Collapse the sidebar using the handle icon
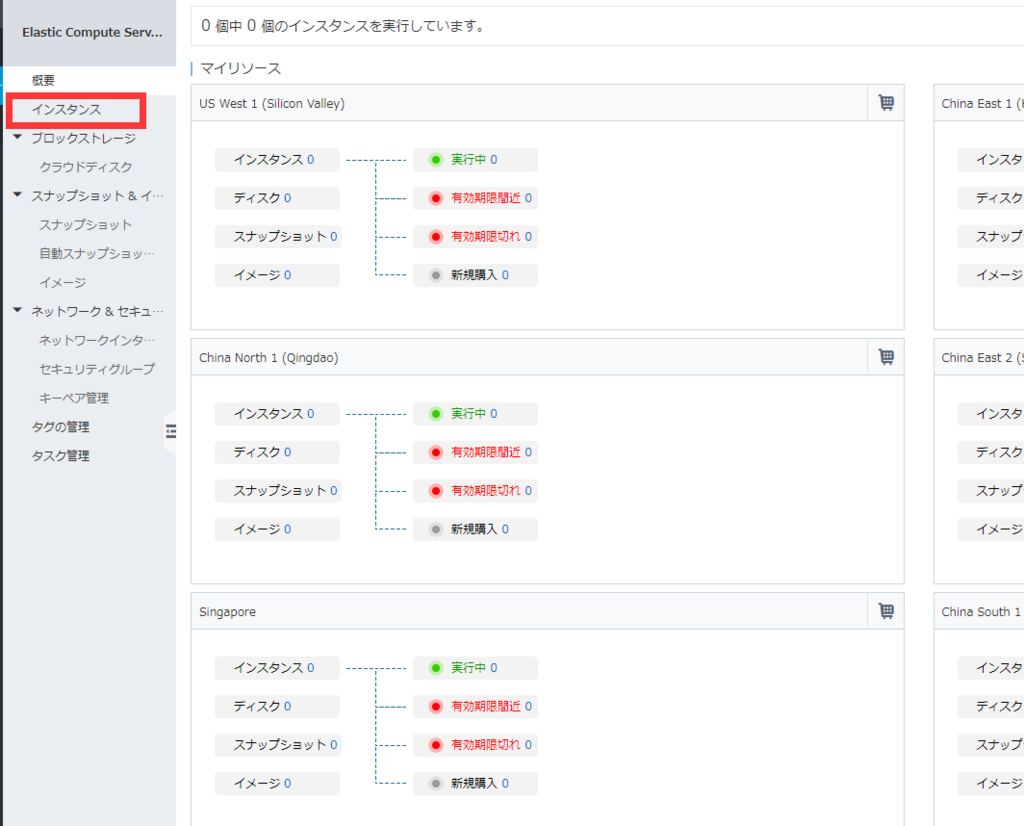Image resolution: width=1024 pixels, height=826 pixels. (x=170, y=430)
